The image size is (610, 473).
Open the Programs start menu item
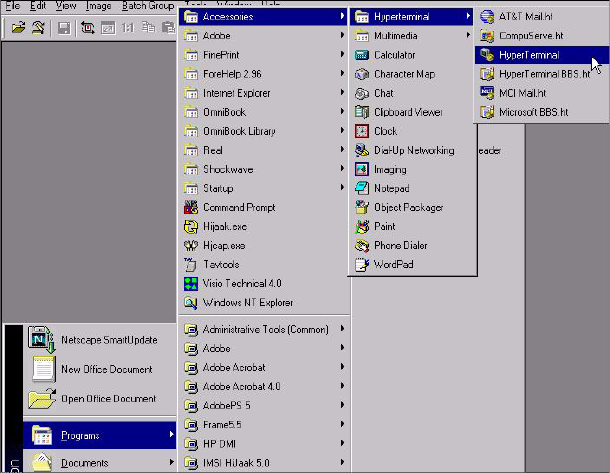point(100,435)
